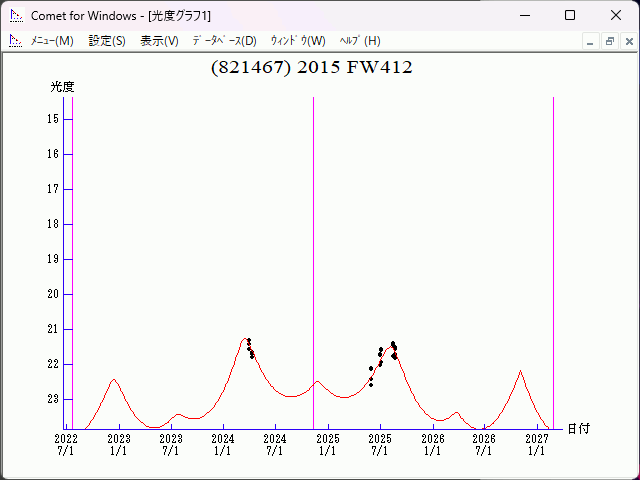The width and height of the screenshot is (640, 480).
Task: Open the 設定(S) settings menu
Action: (107, 41)
